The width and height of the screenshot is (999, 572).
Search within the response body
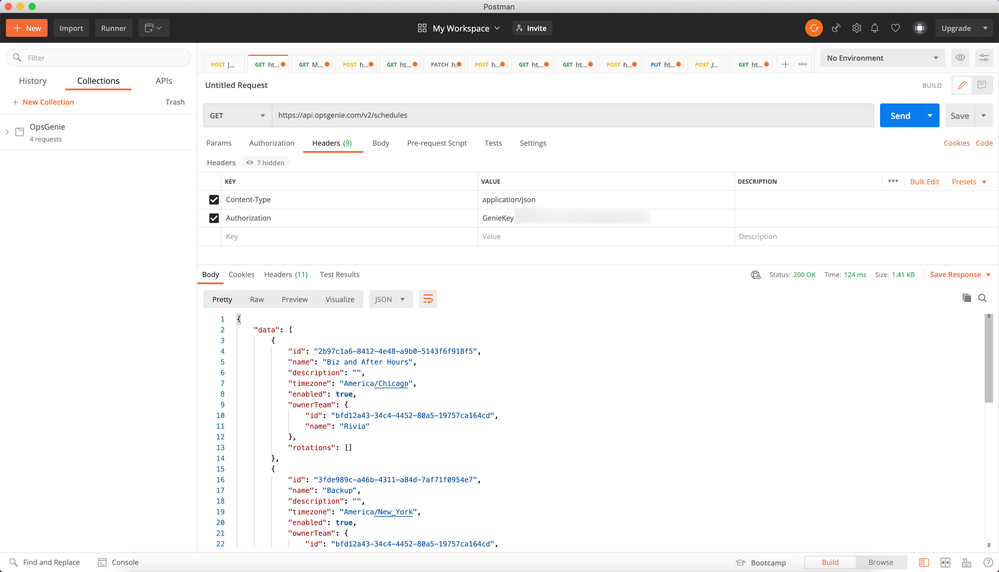coord(982,298)
